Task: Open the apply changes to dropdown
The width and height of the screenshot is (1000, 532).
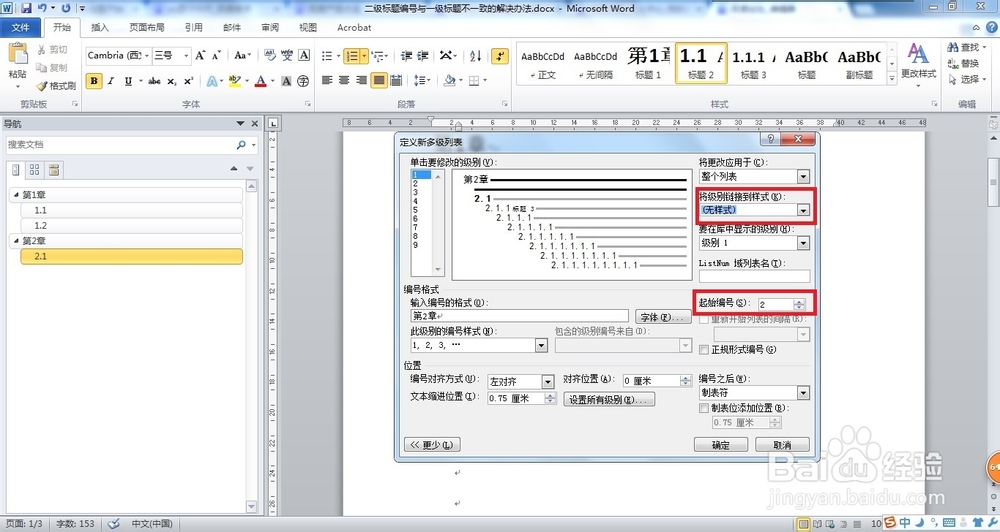Action: 803,177
